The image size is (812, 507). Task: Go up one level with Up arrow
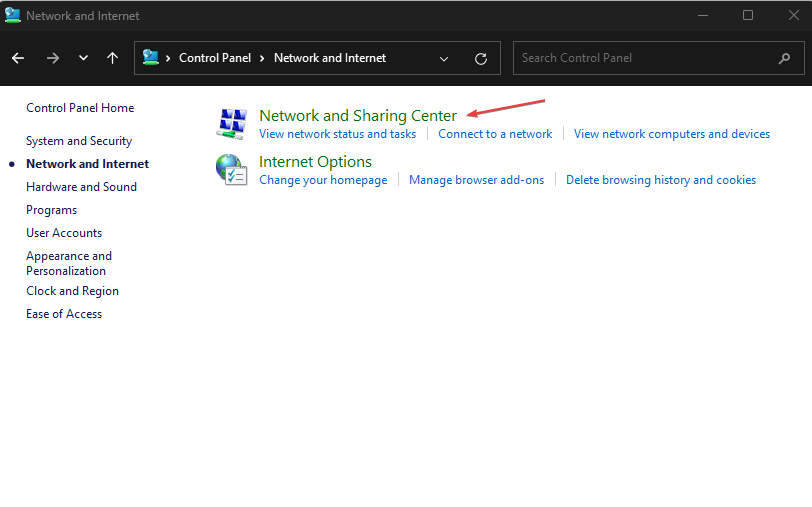click(x=112, y=58)
